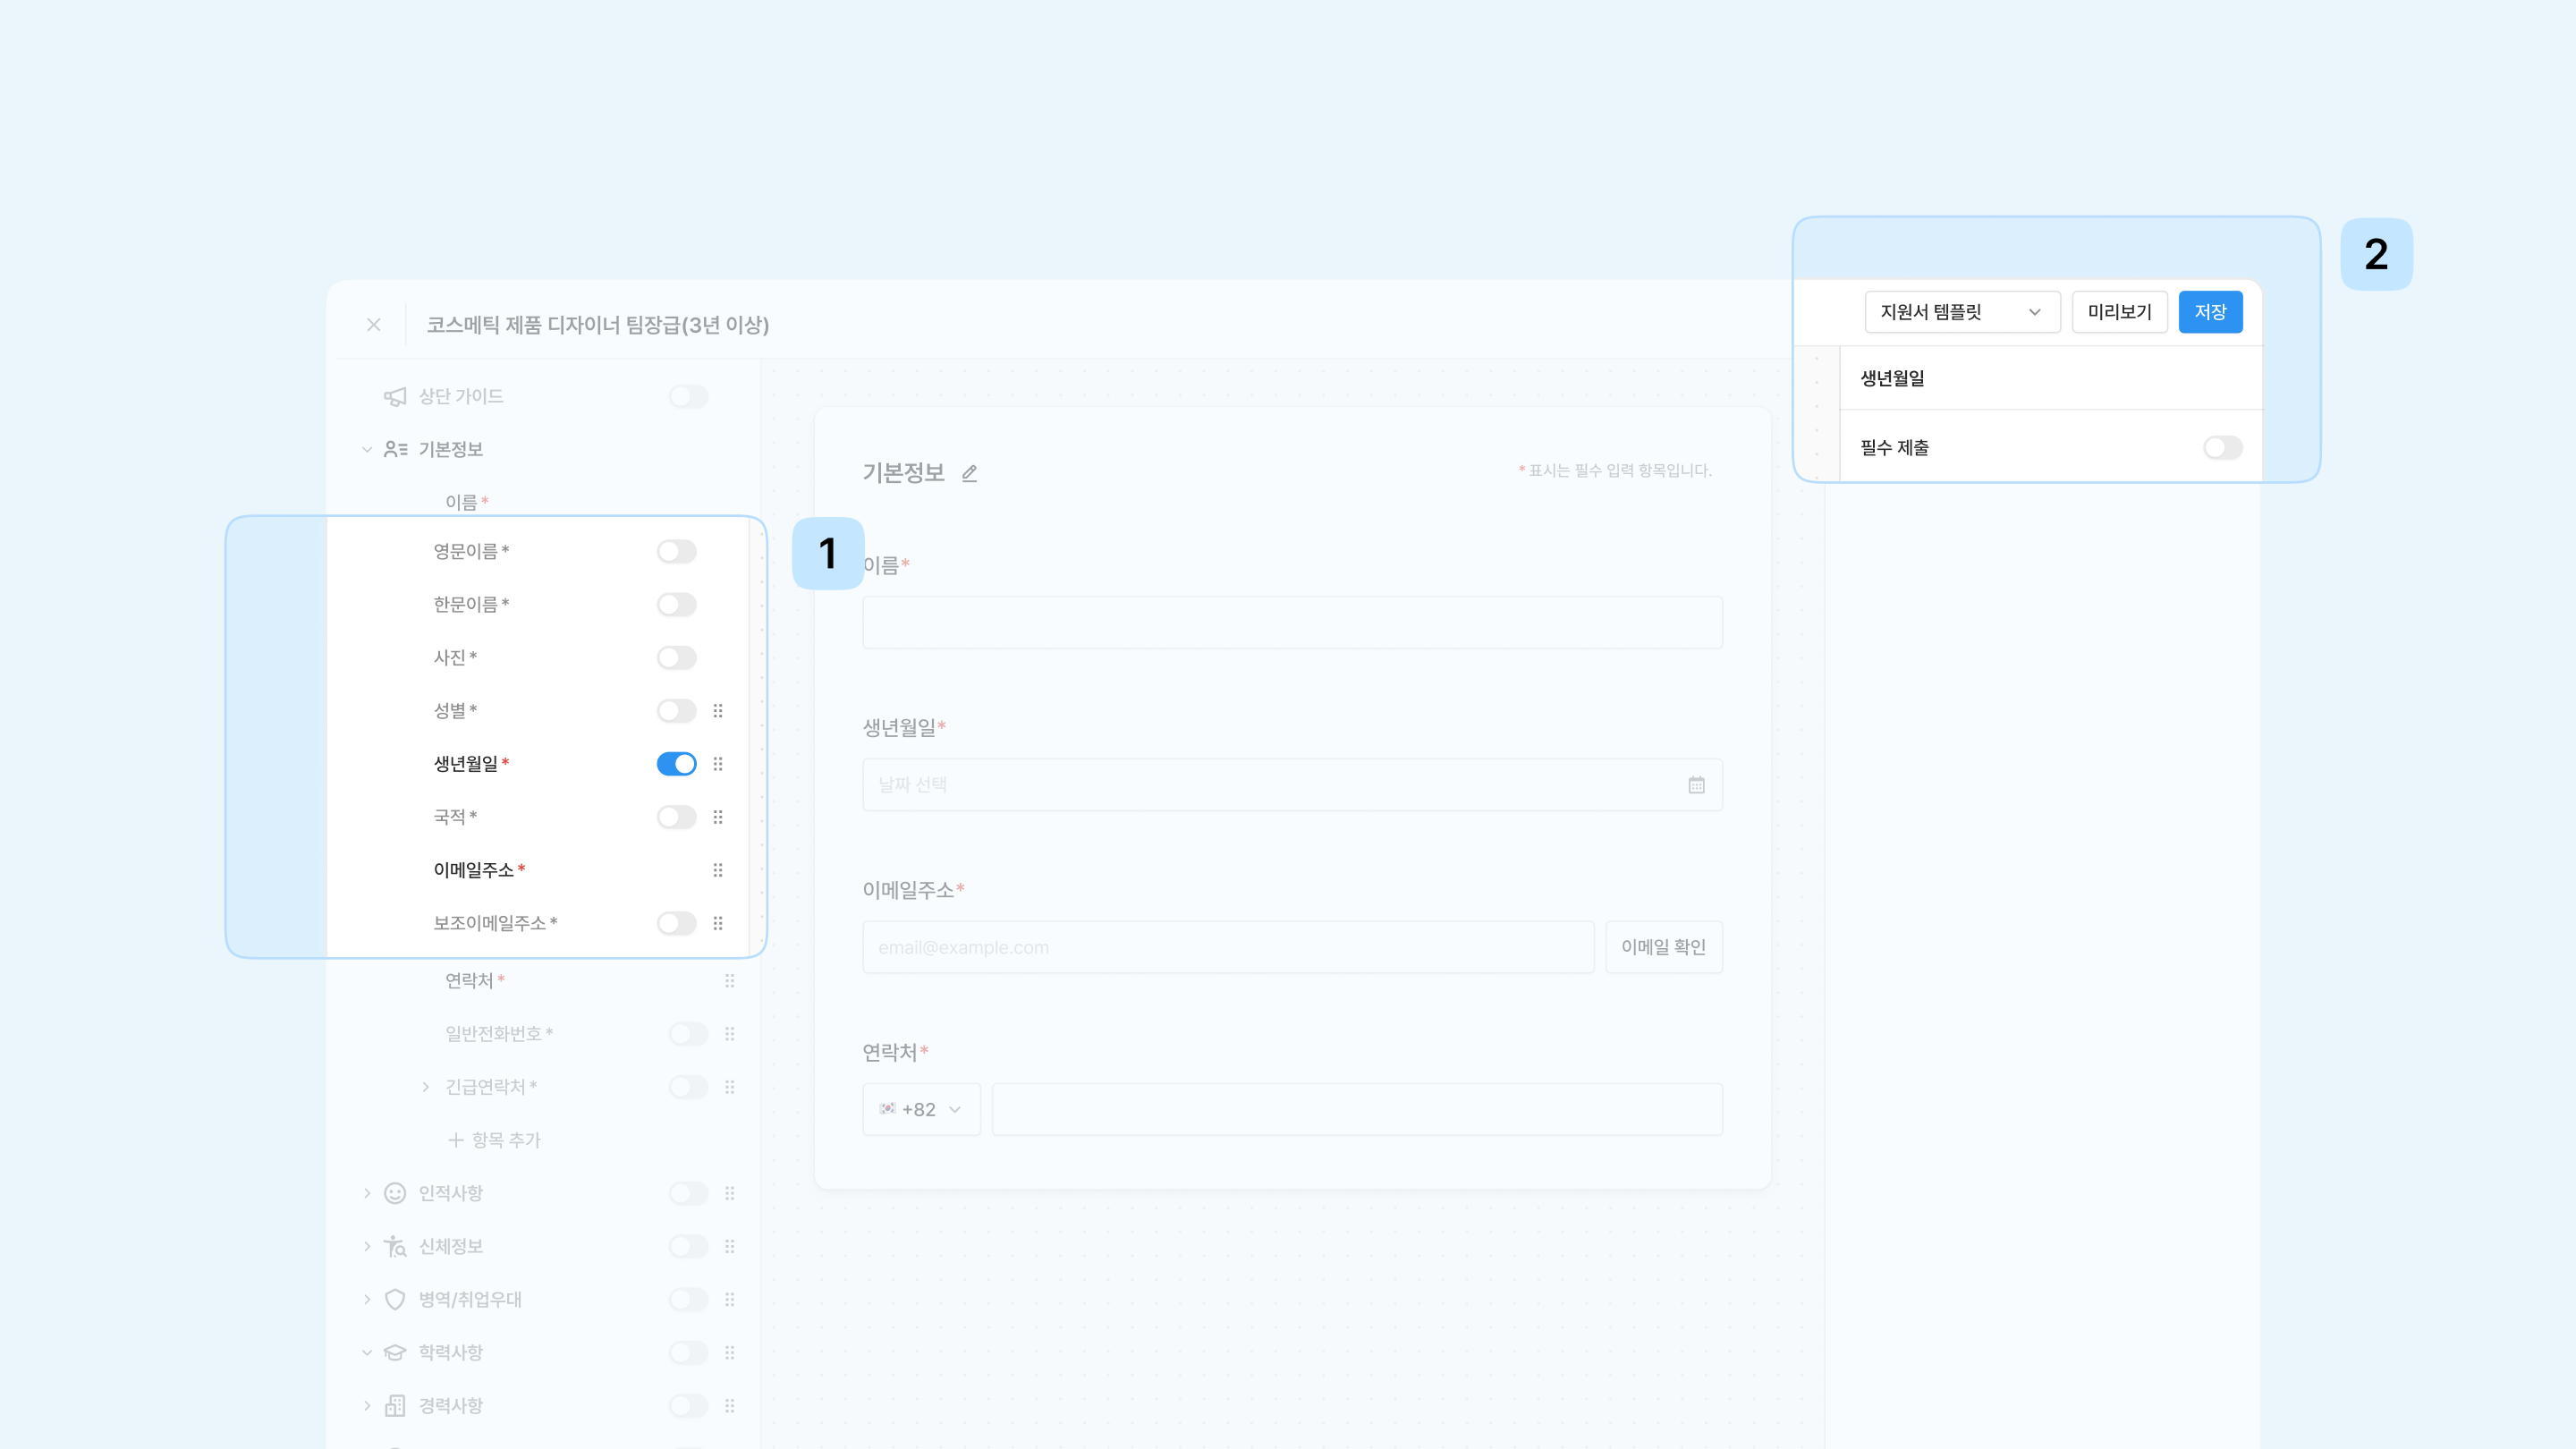Click the 연락처 phone number input field
Screen dimensions: 2576x1449
[x=1357, y=1109]
